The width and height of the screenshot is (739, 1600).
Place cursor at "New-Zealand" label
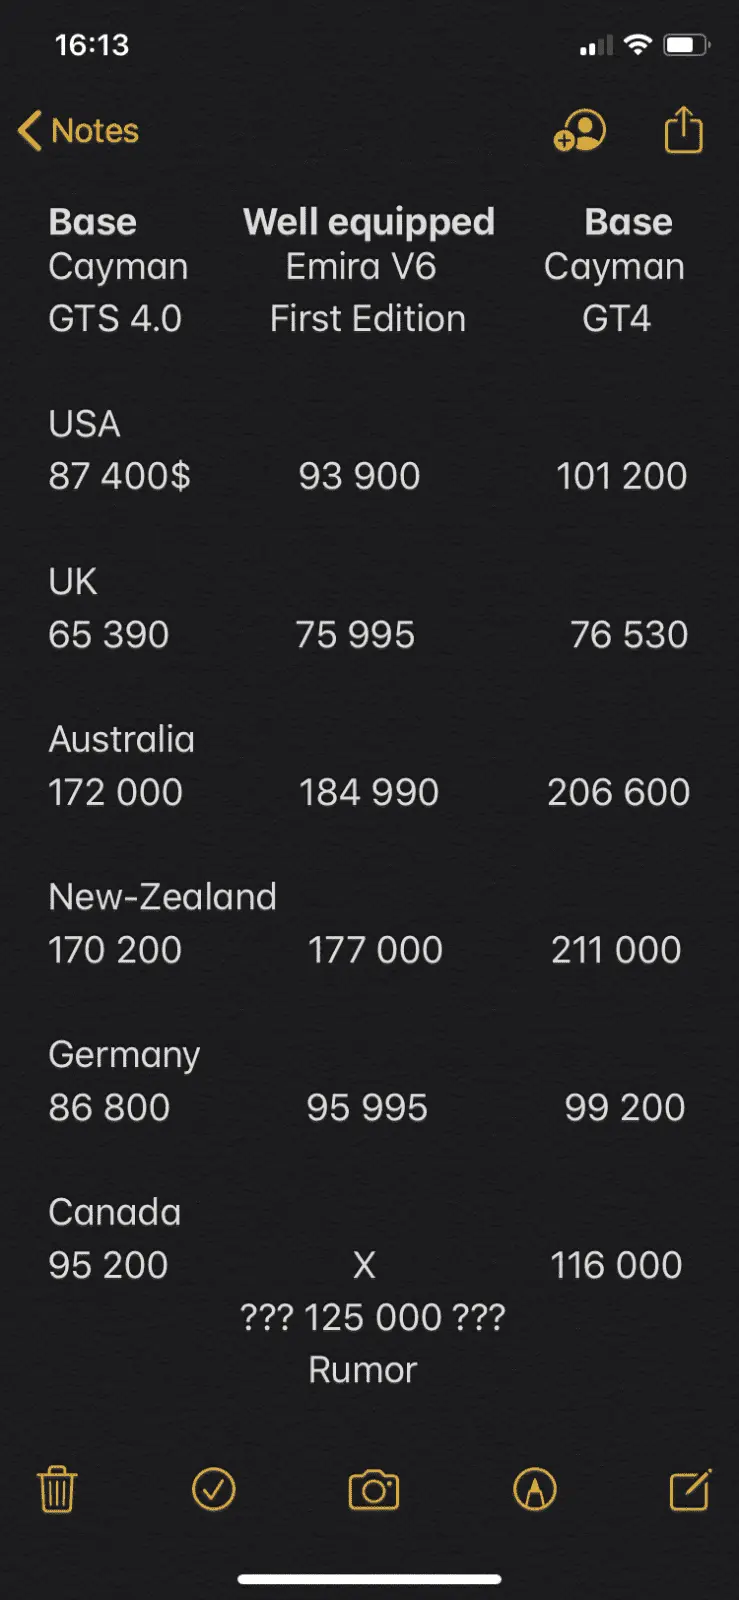point(162,897)
